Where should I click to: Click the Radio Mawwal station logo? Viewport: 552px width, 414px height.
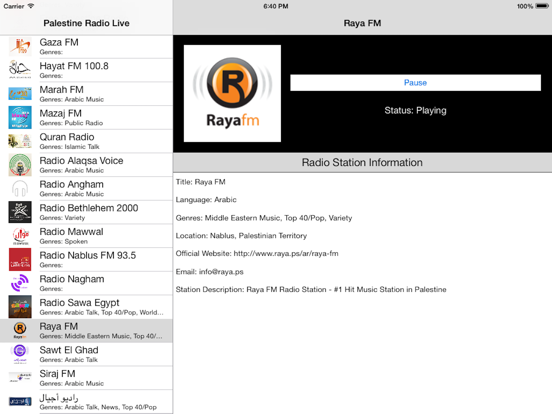20,236
